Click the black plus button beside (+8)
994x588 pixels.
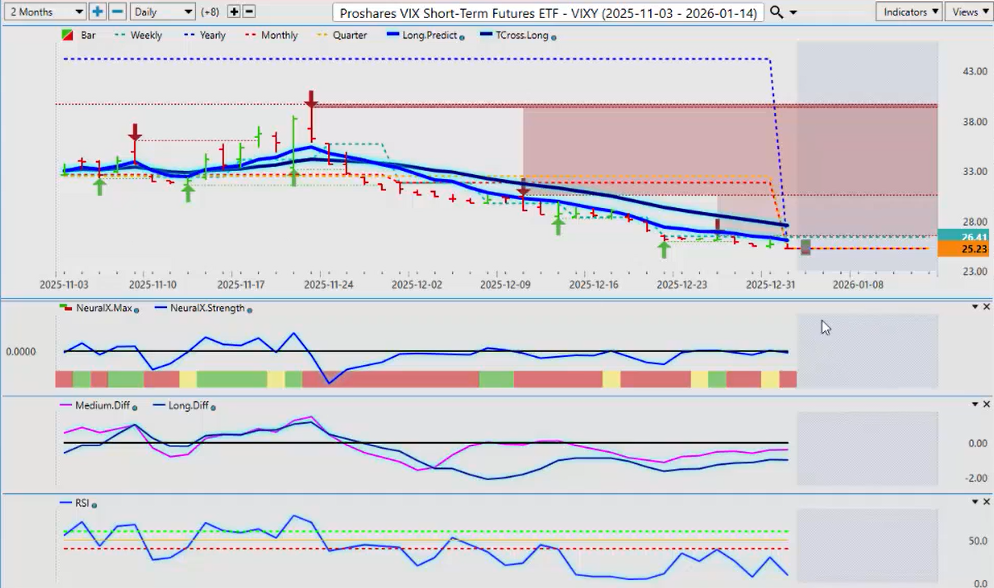(234, 12)
